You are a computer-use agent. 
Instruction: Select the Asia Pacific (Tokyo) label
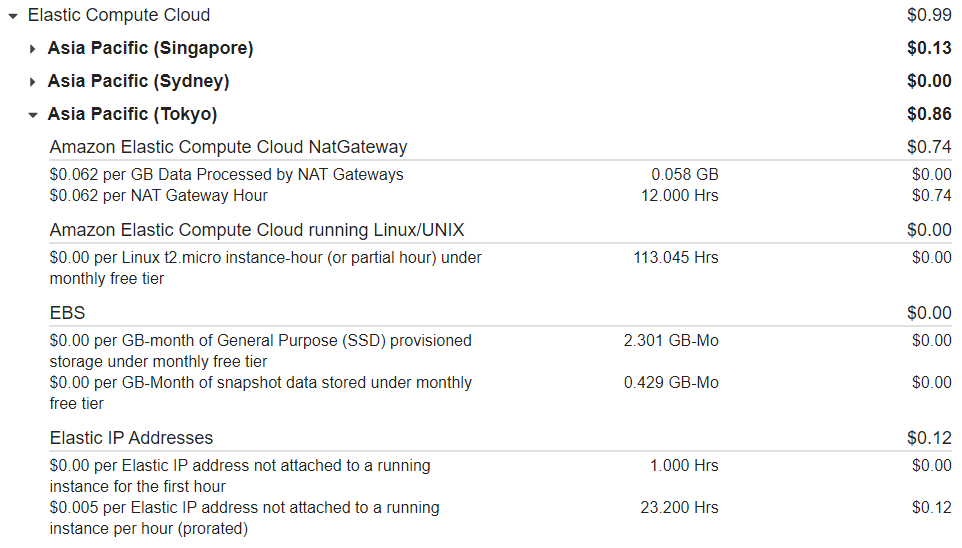point(133,114)
